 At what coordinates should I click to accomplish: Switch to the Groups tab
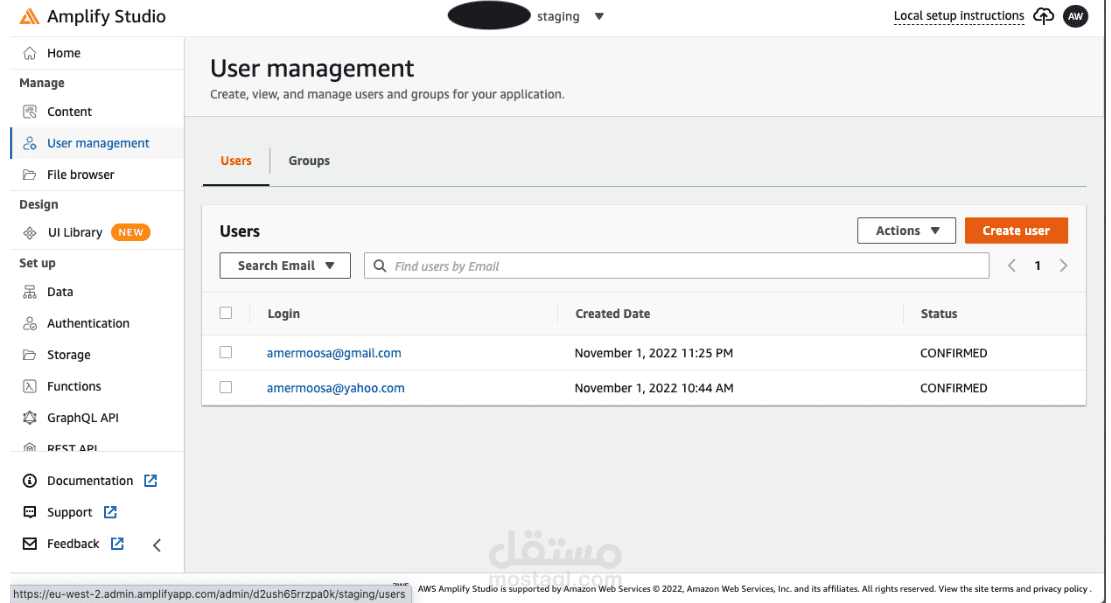pyautogui.click(x=309, y=161)
